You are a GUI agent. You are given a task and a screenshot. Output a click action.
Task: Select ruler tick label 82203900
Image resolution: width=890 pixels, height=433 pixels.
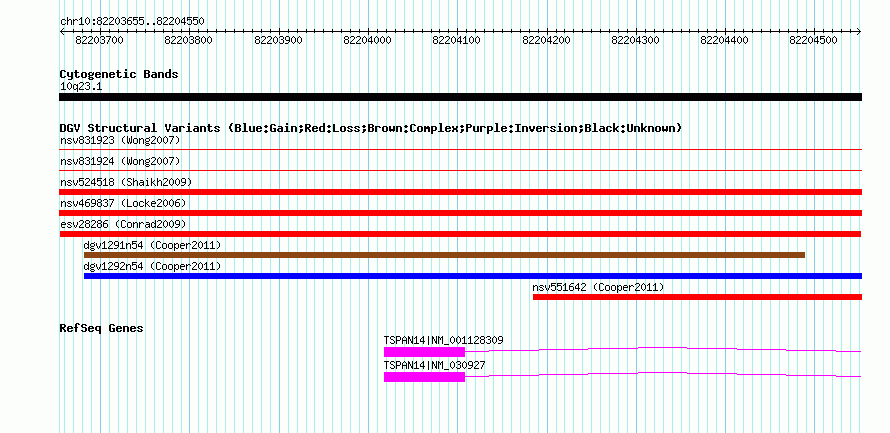278,40
